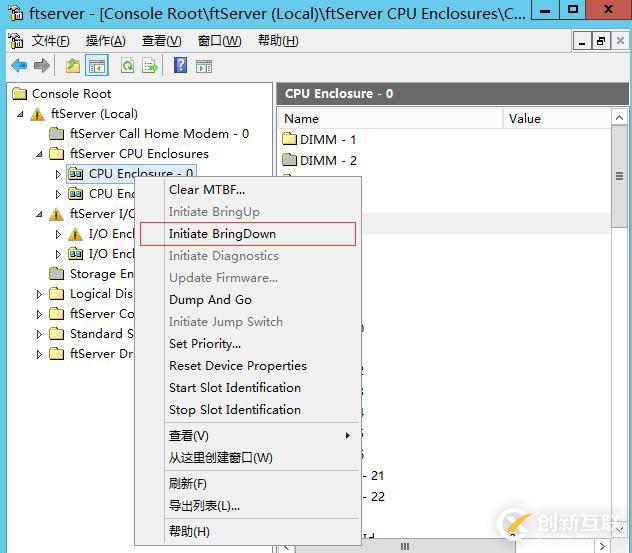The height and width of the screenshot is (553, 632).
Task: Click the warning icon on first I/O Enclosure
Action: click(x=75, y=234)
